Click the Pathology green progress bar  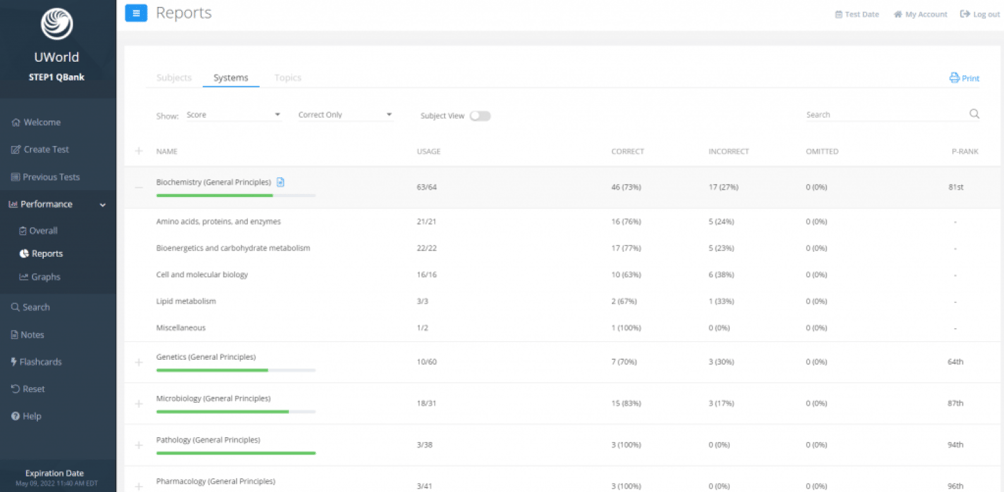(x=236, y=453)
